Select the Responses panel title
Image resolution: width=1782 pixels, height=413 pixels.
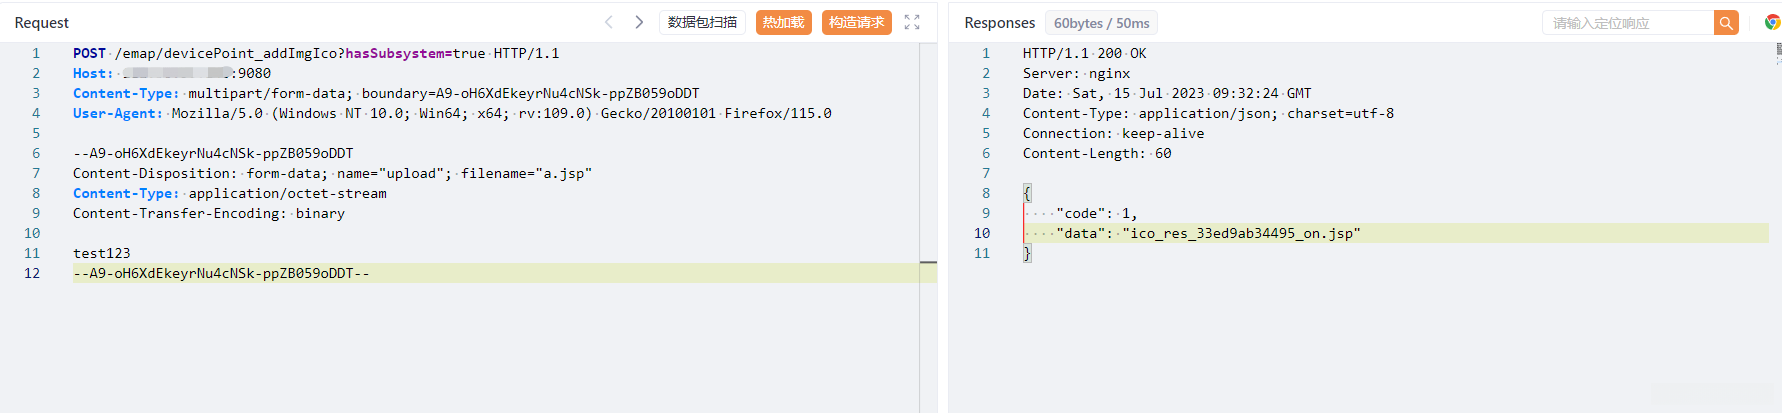[x=999, y=23]
